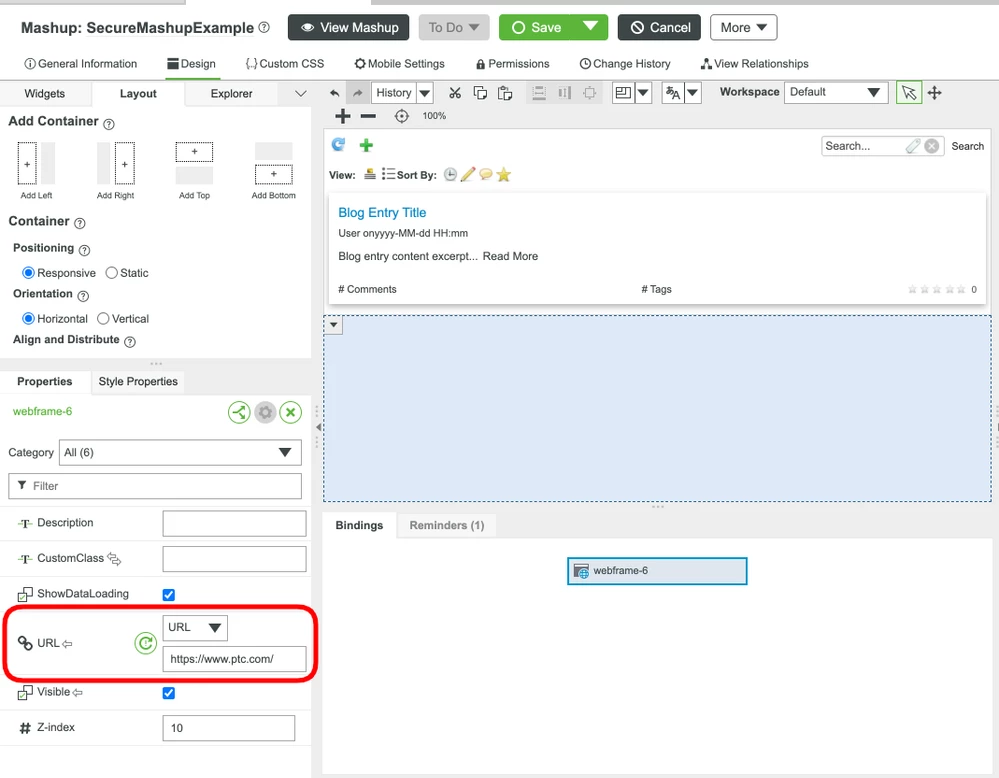Clear blog search with X icon
Viewport: 999px width, 778px height.
pyautogui.click(x=931, y=146)
